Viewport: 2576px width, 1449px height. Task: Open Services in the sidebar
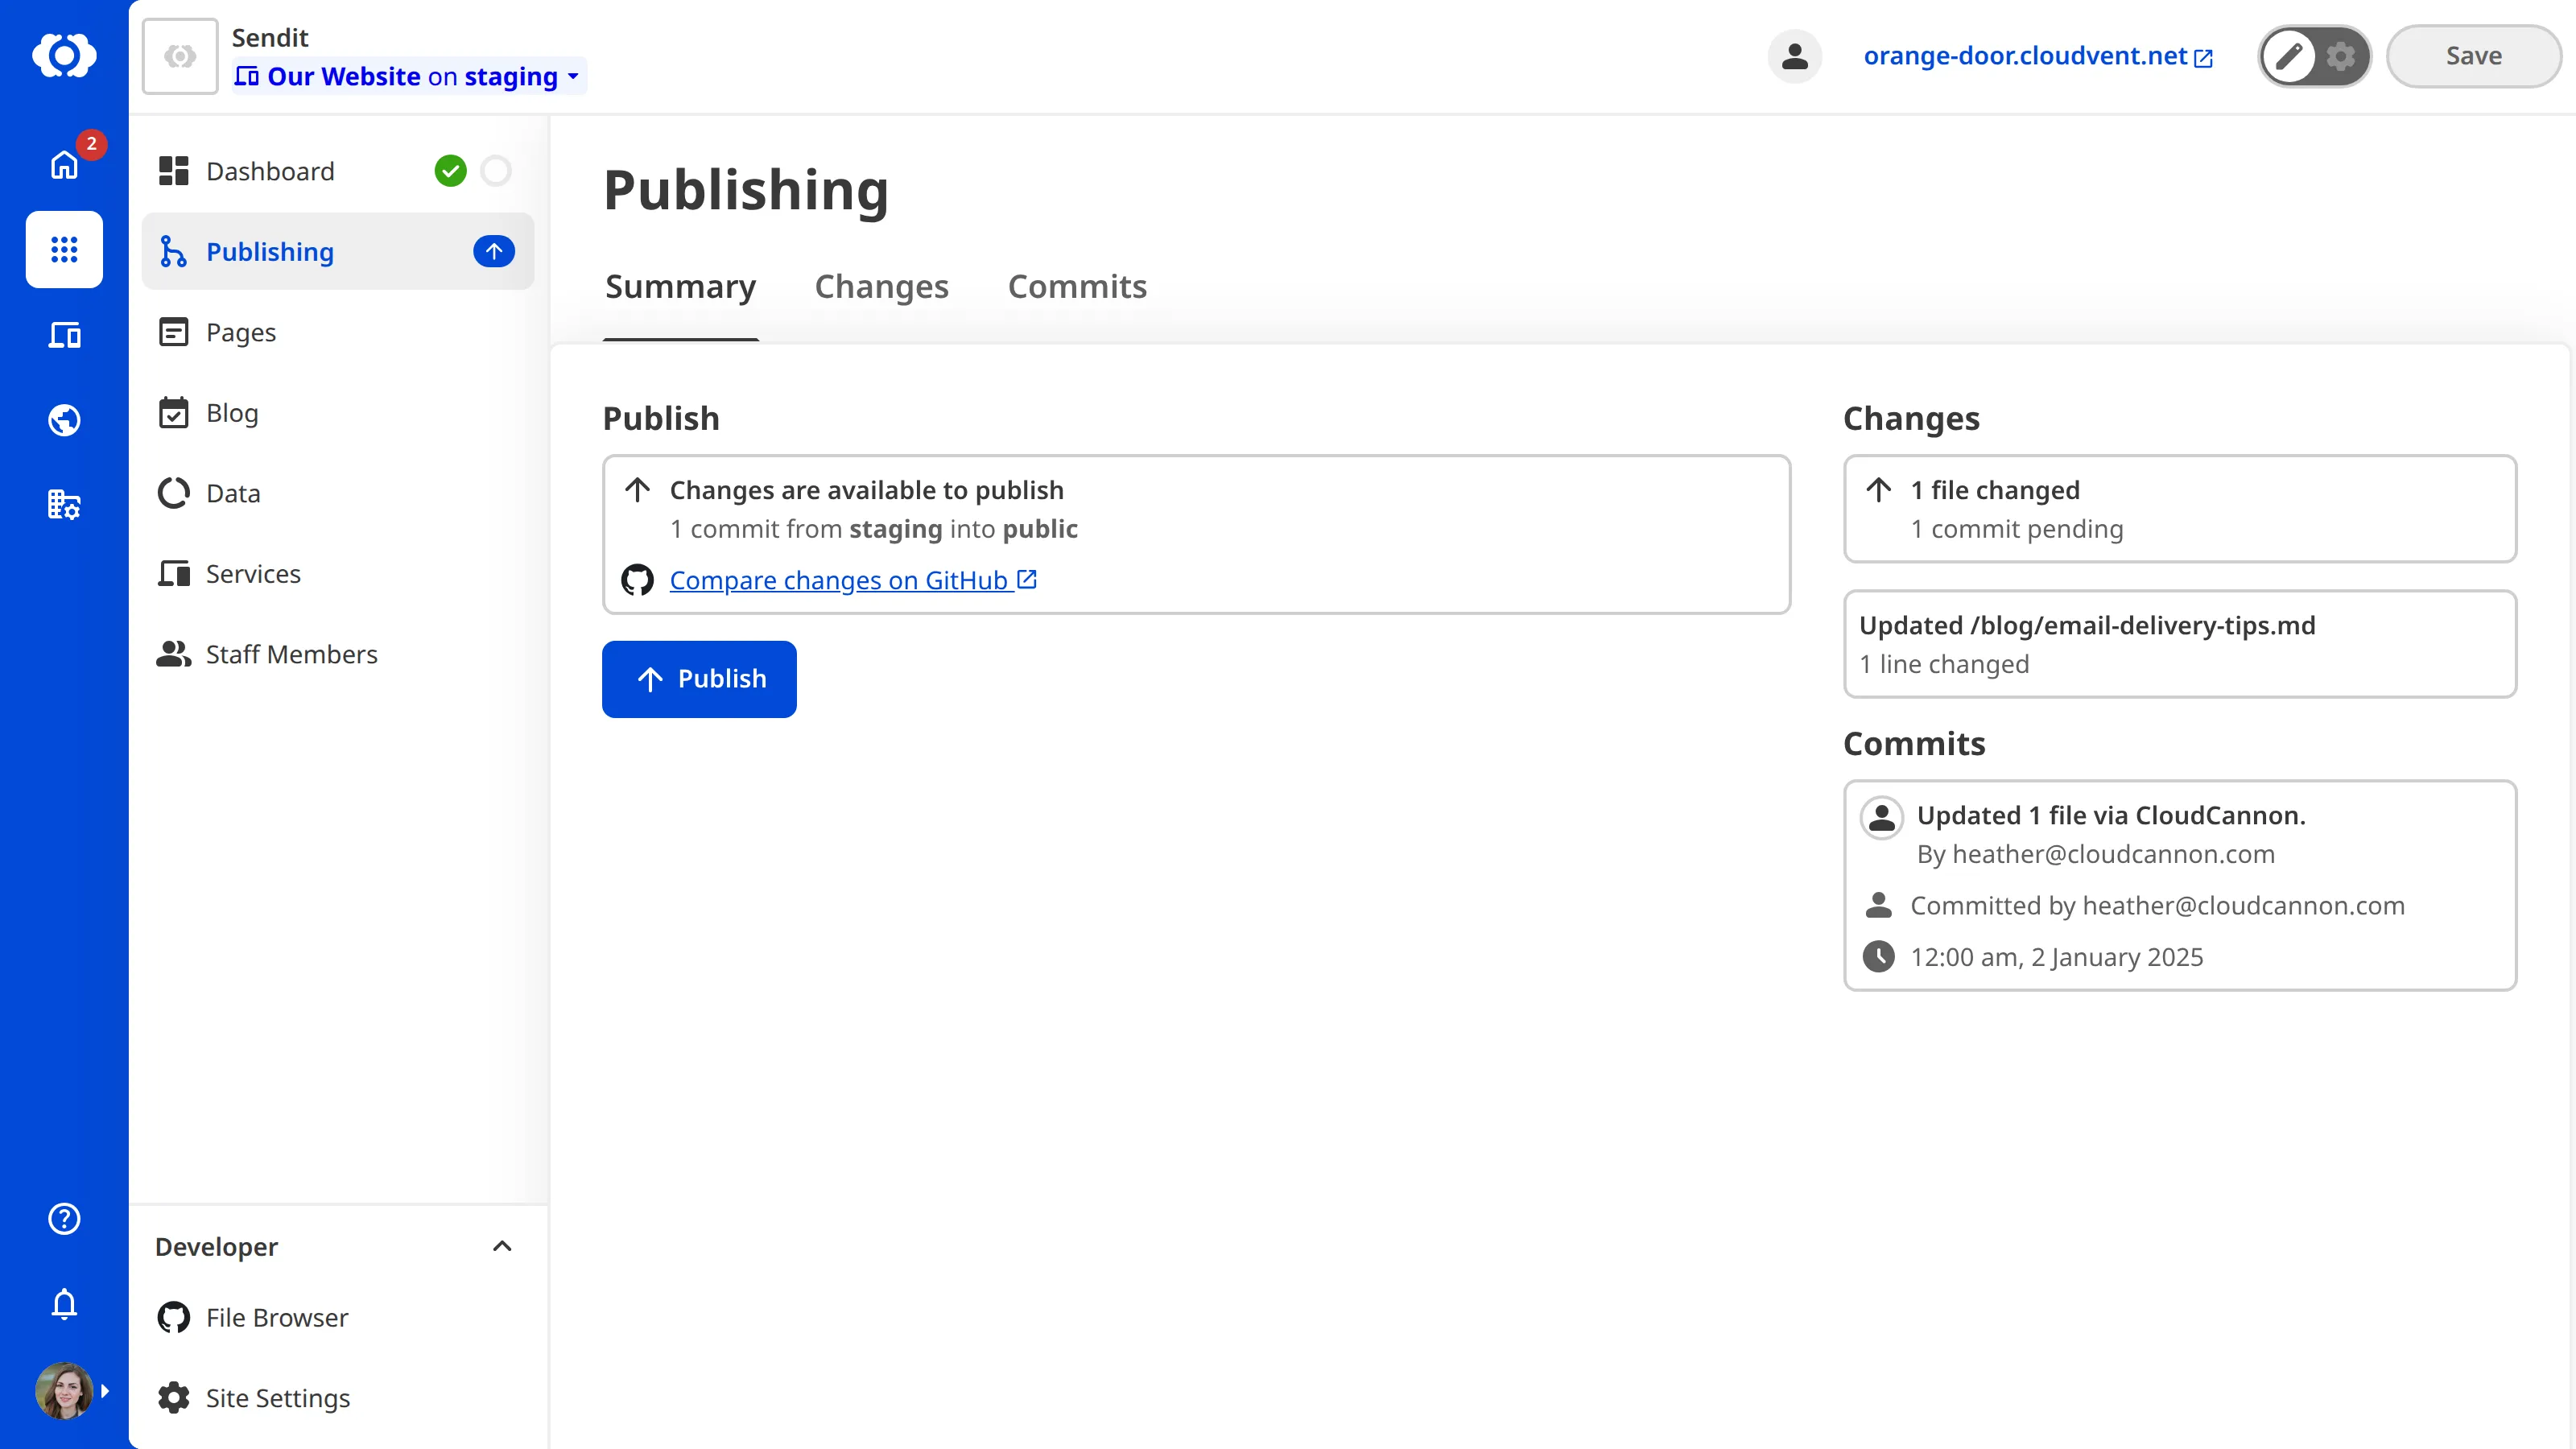coord(338,573)
